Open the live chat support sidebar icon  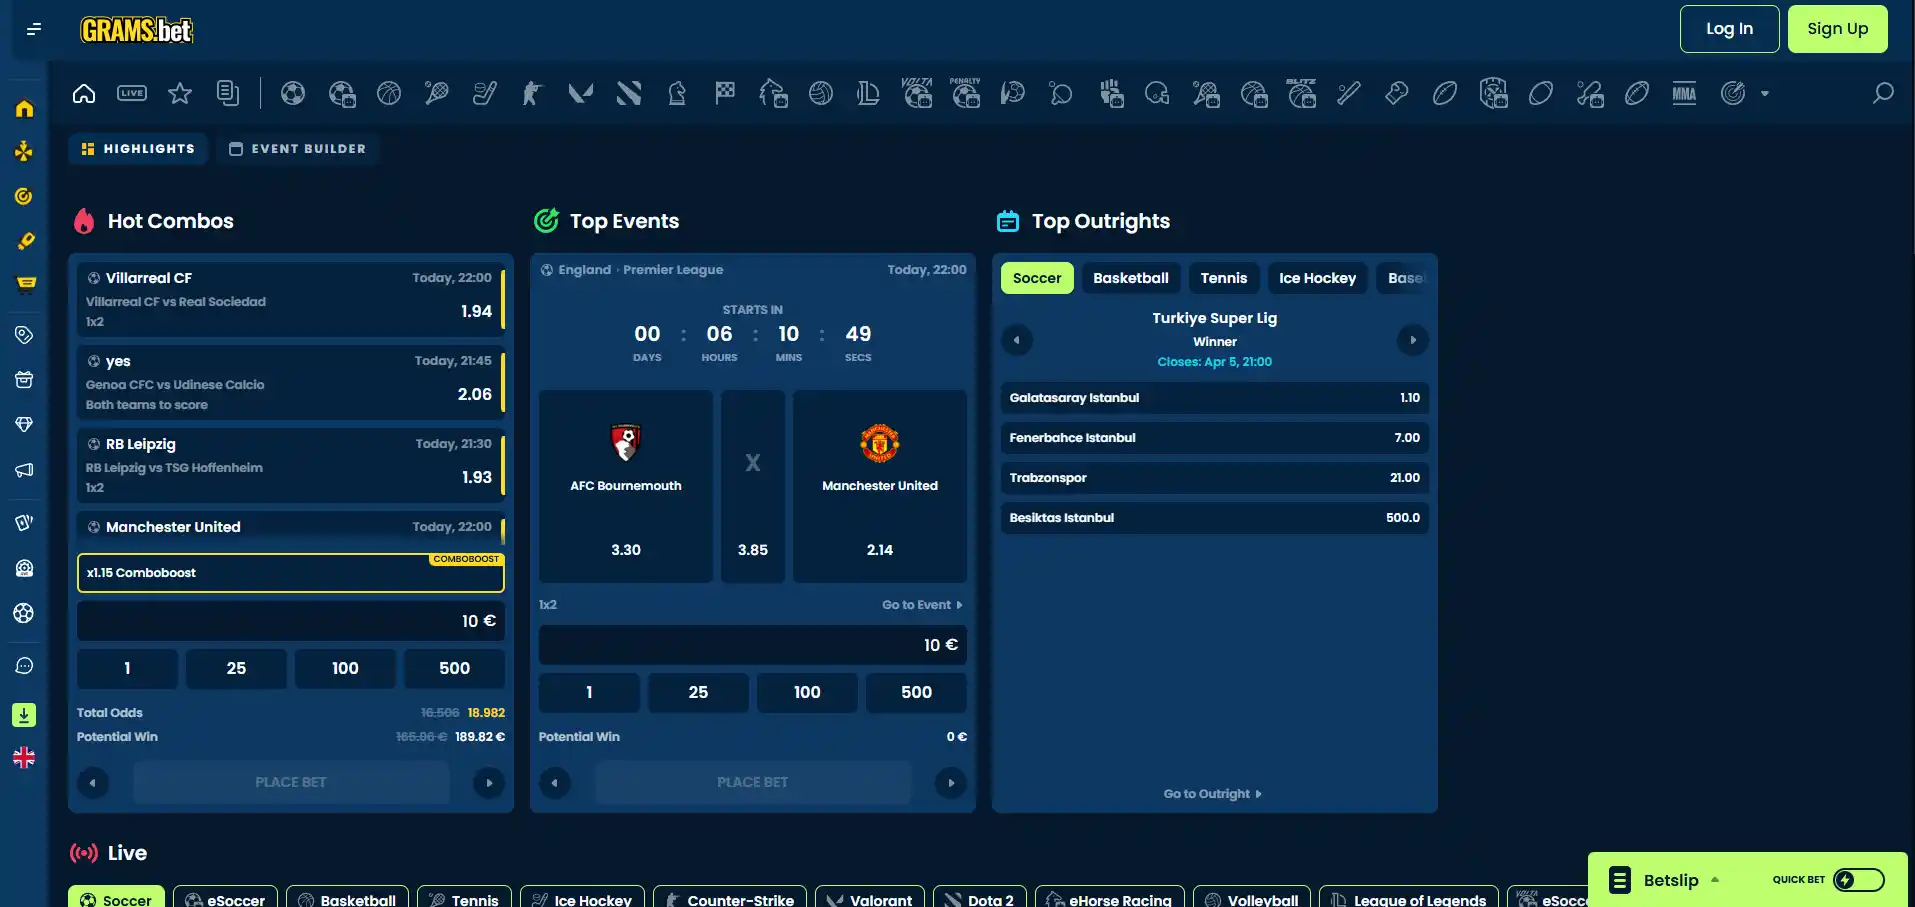[x=24, y=666]
